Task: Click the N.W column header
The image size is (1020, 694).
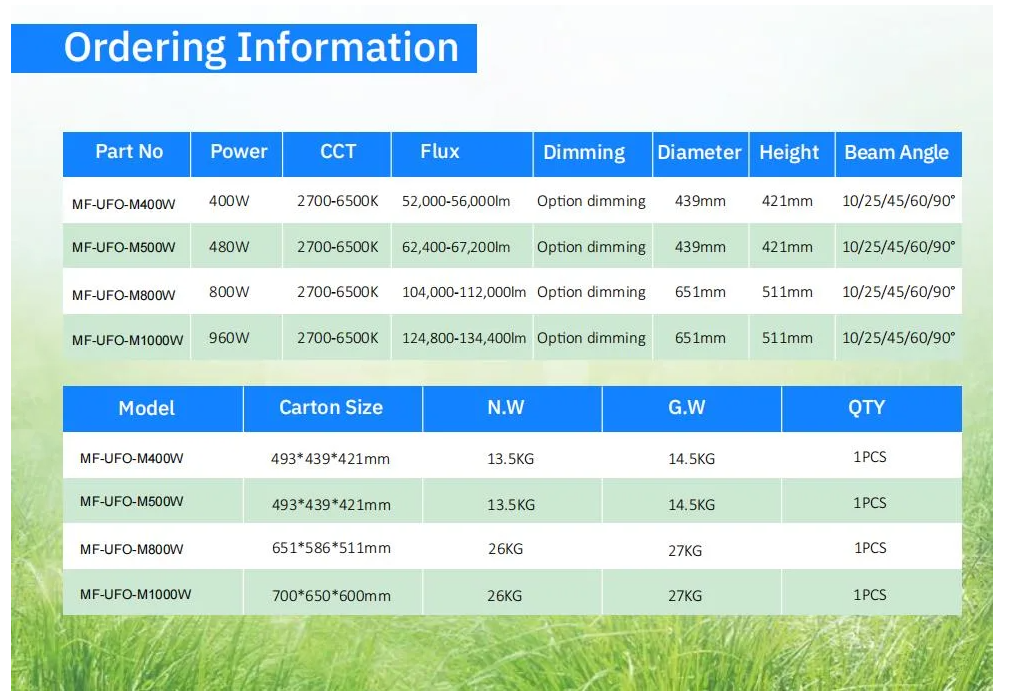Action: click(506, 408)
